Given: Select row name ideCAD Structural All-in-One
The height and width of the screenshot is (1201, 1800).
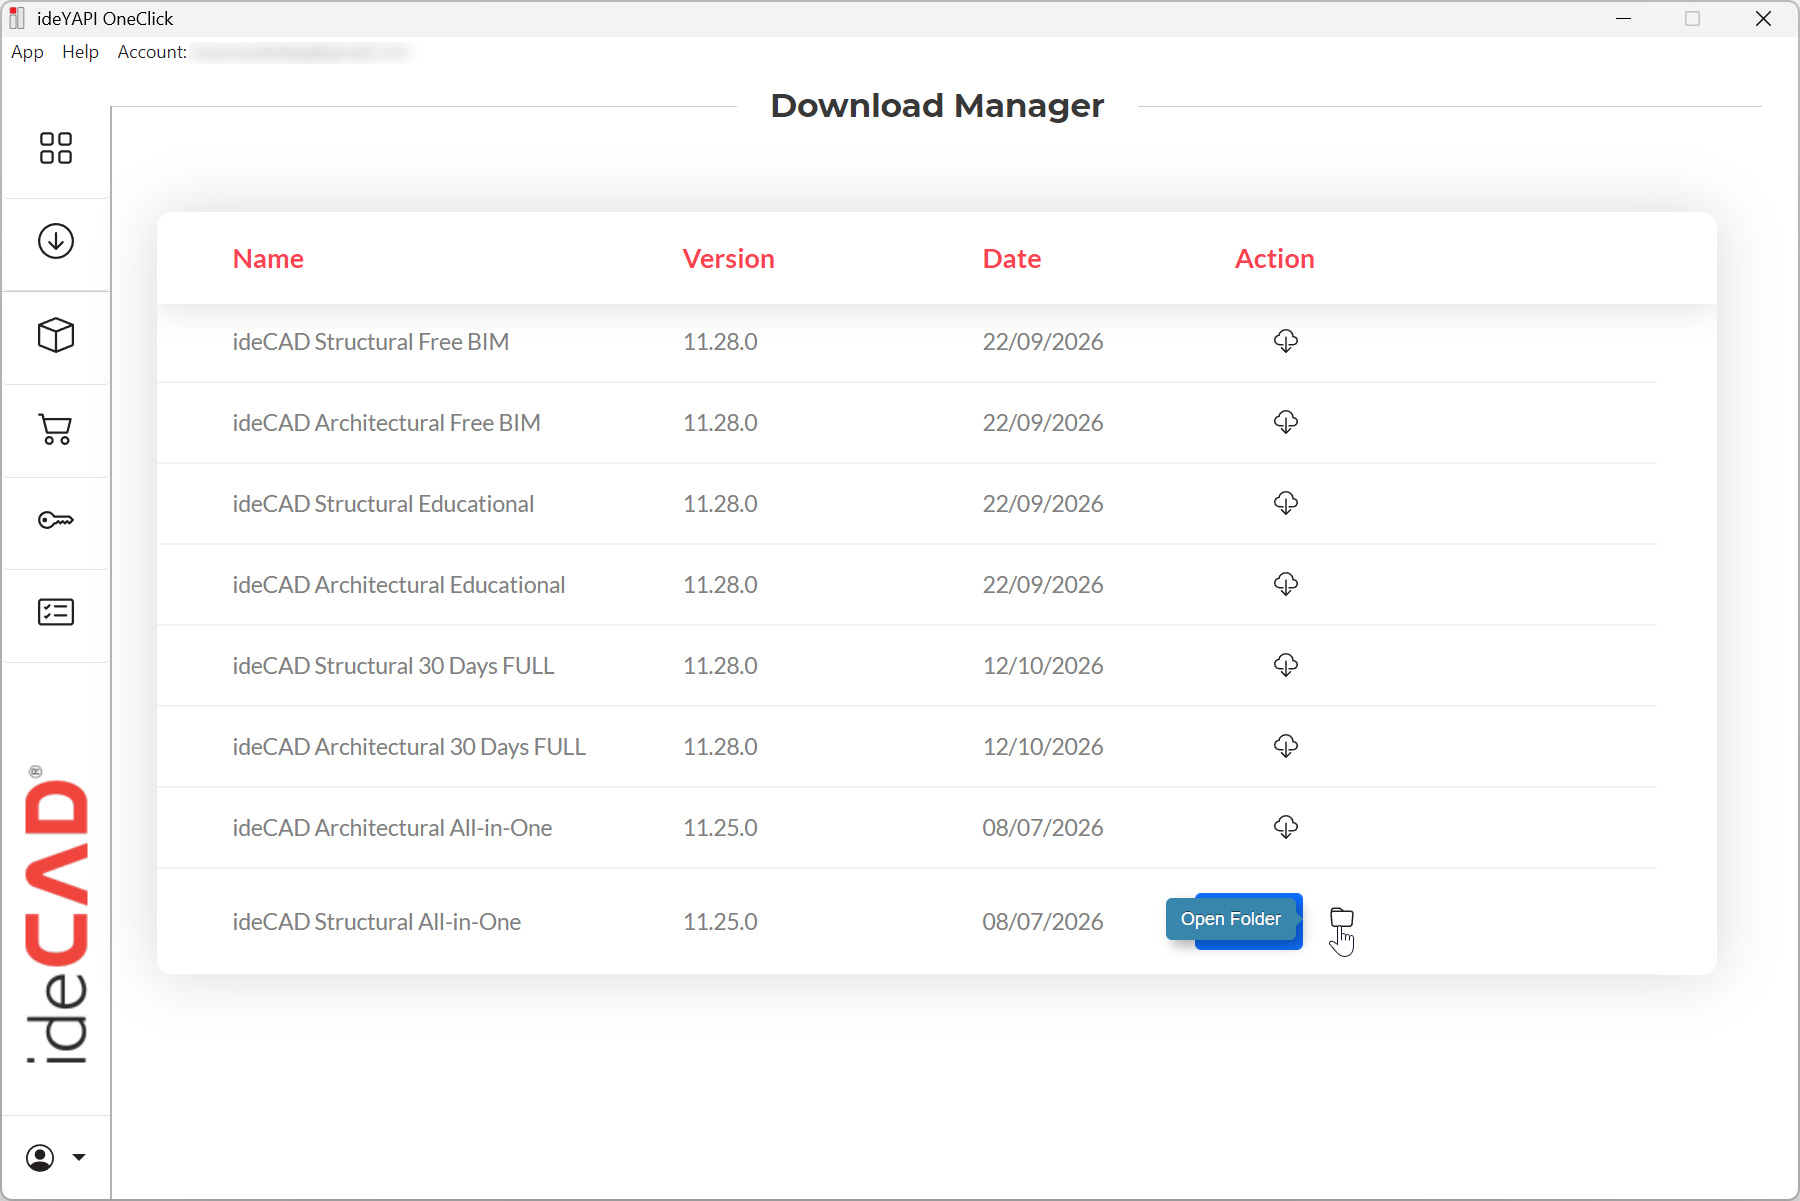Looking at the screenshot, I should [377, 922].
